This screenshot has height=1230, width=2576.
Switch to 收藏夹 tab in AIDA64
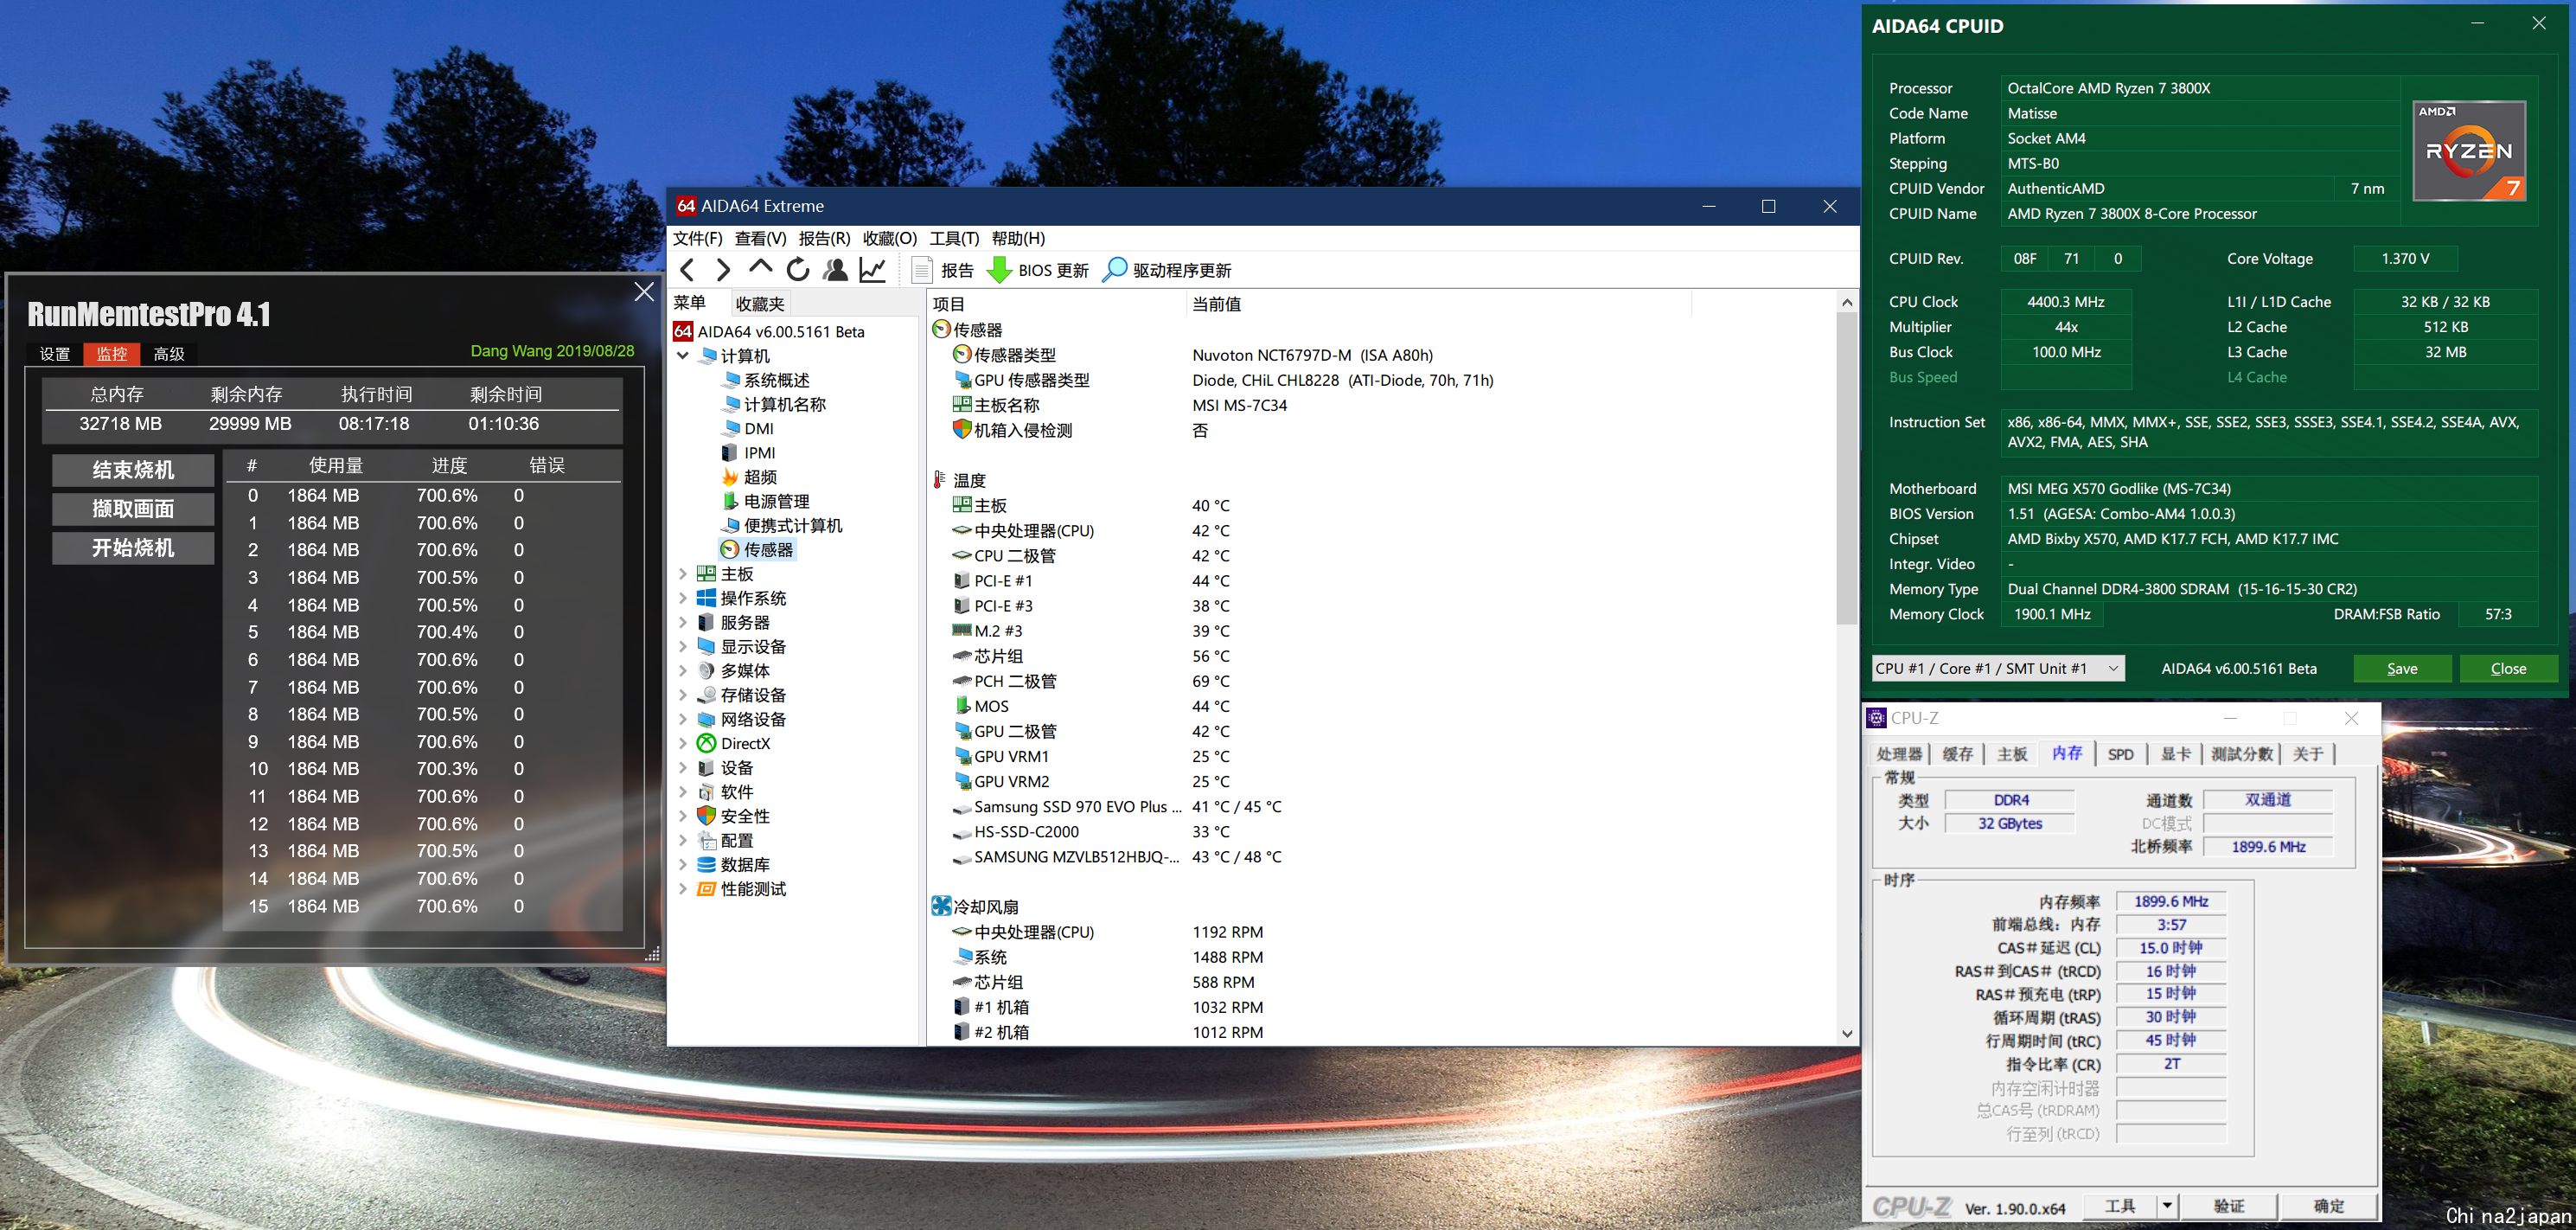760,303
